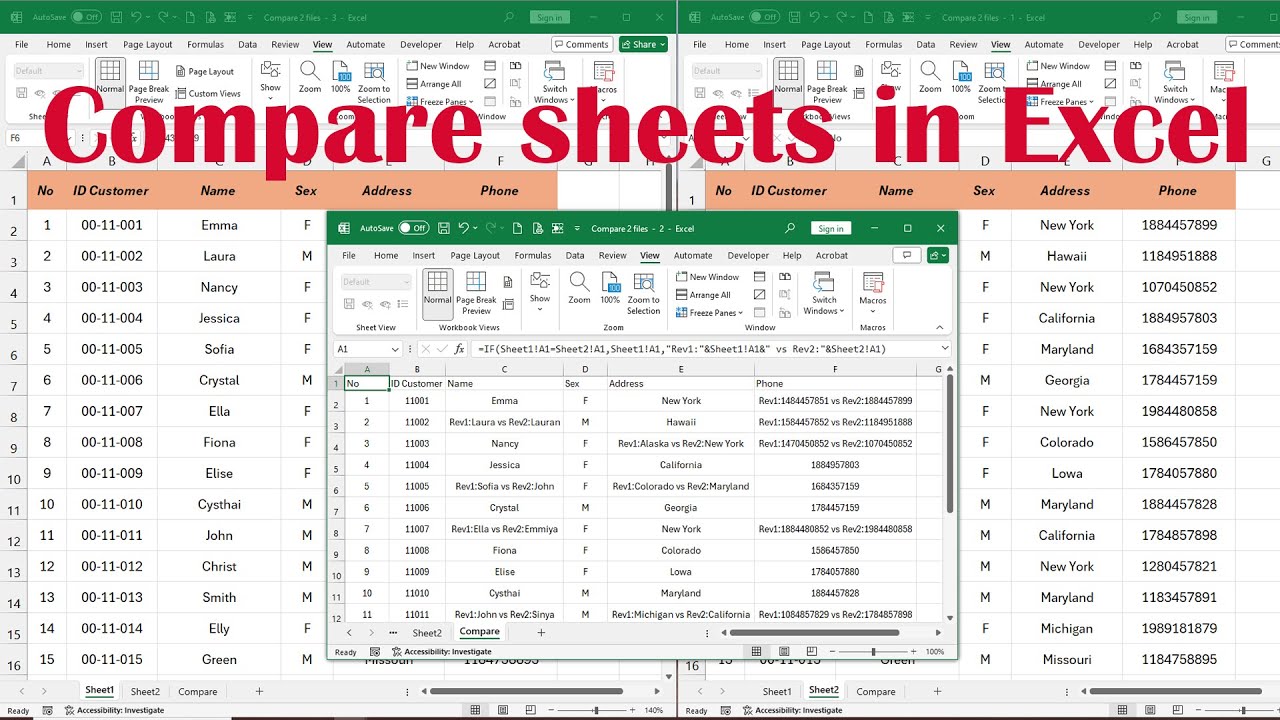
Task: Click Accessibility Investigate in front window status bar
Action: tap(442, 652)
